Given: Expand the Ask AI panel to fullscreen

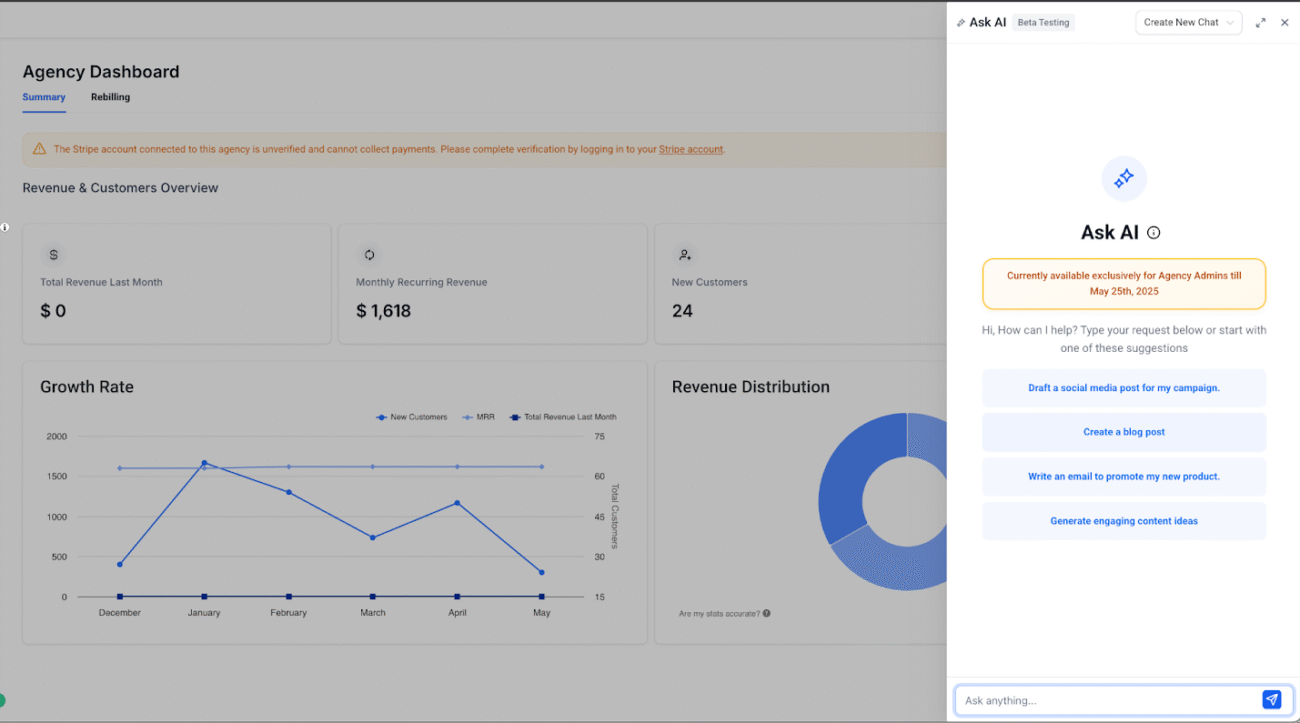Looking at the screenshot, I should [x=1260, y=22].
